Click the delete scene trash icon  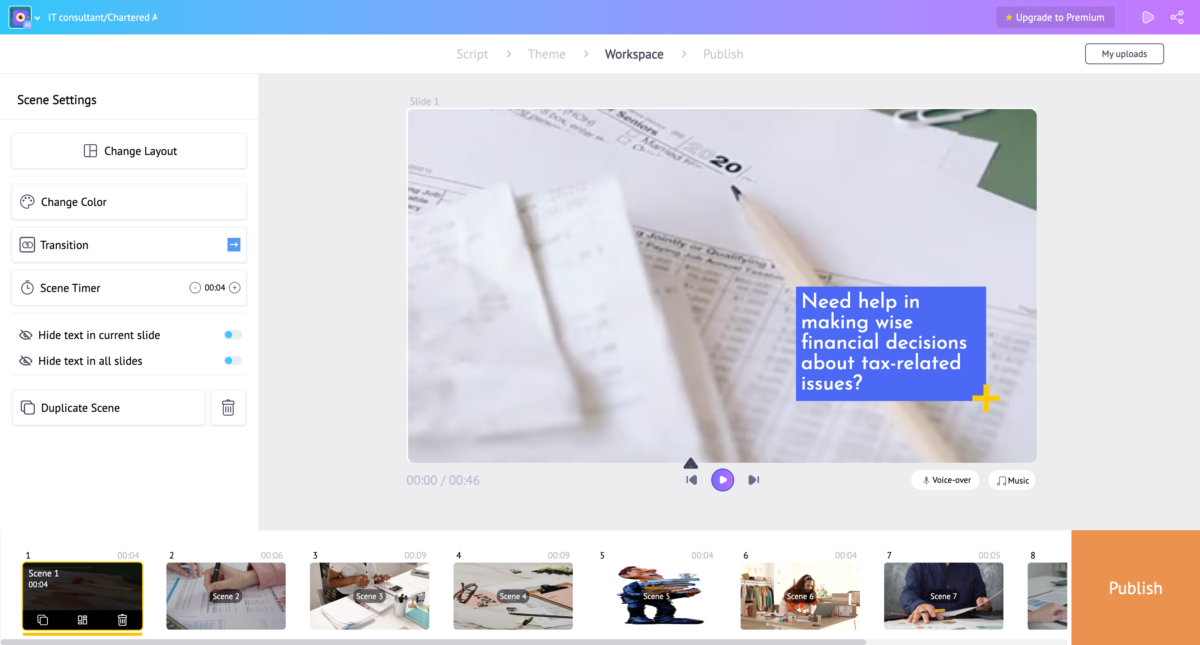(x=228, y=408)
